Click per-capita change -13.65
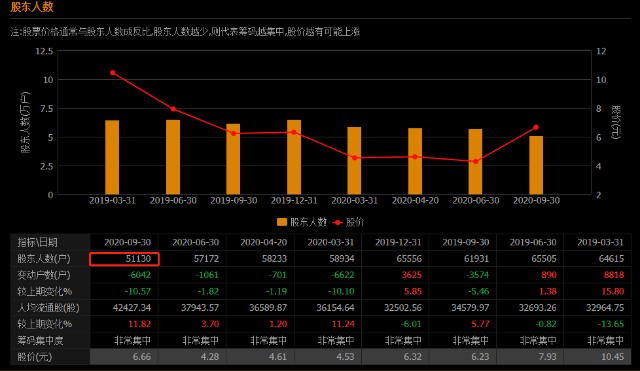The height and width of the screenshot is (371, 640). pos(611,324)
